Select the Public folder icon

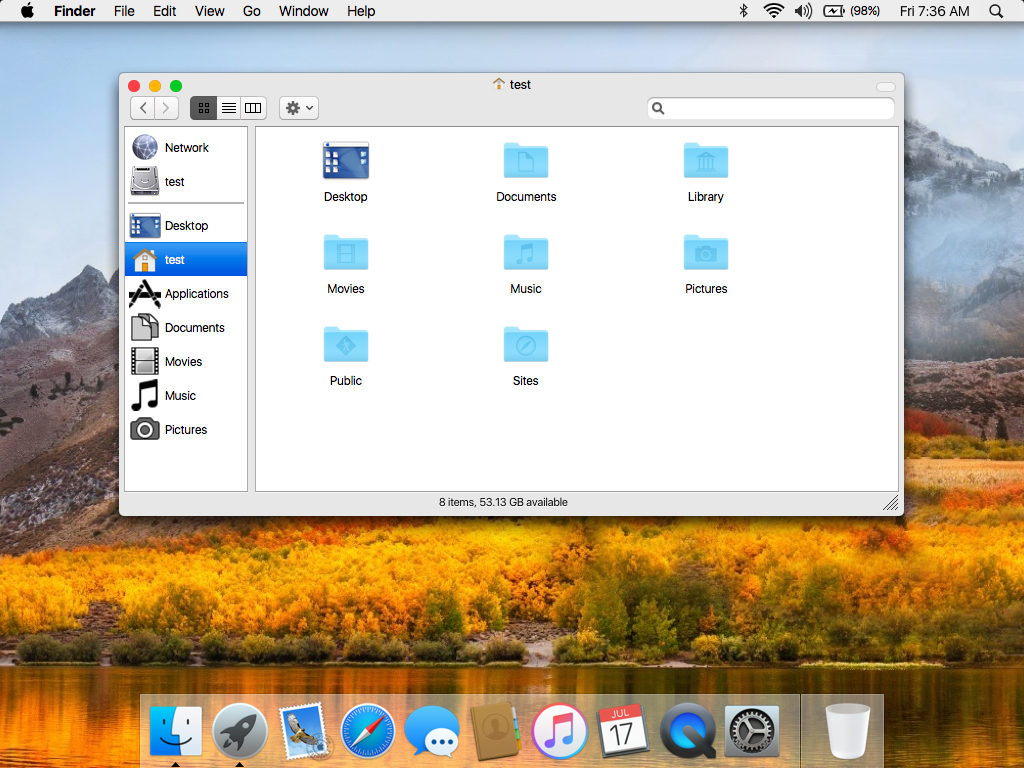pyautogui.click(x=346, y=346)
